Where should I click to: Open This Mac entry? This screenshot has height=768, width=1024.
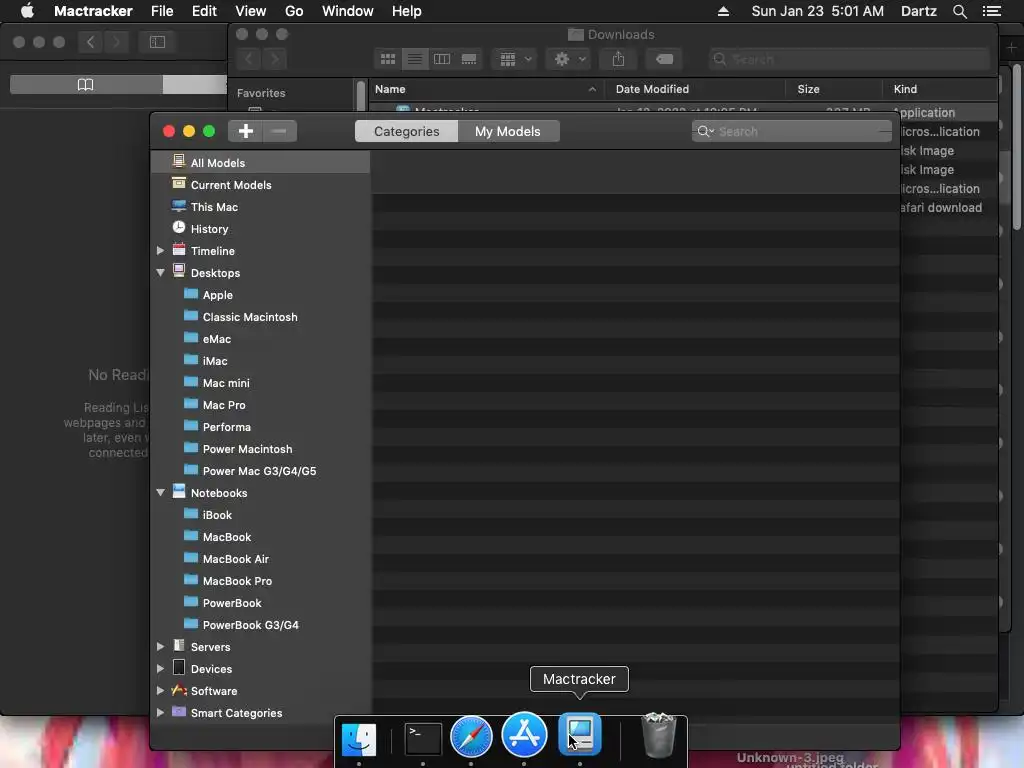click(261, 207)
